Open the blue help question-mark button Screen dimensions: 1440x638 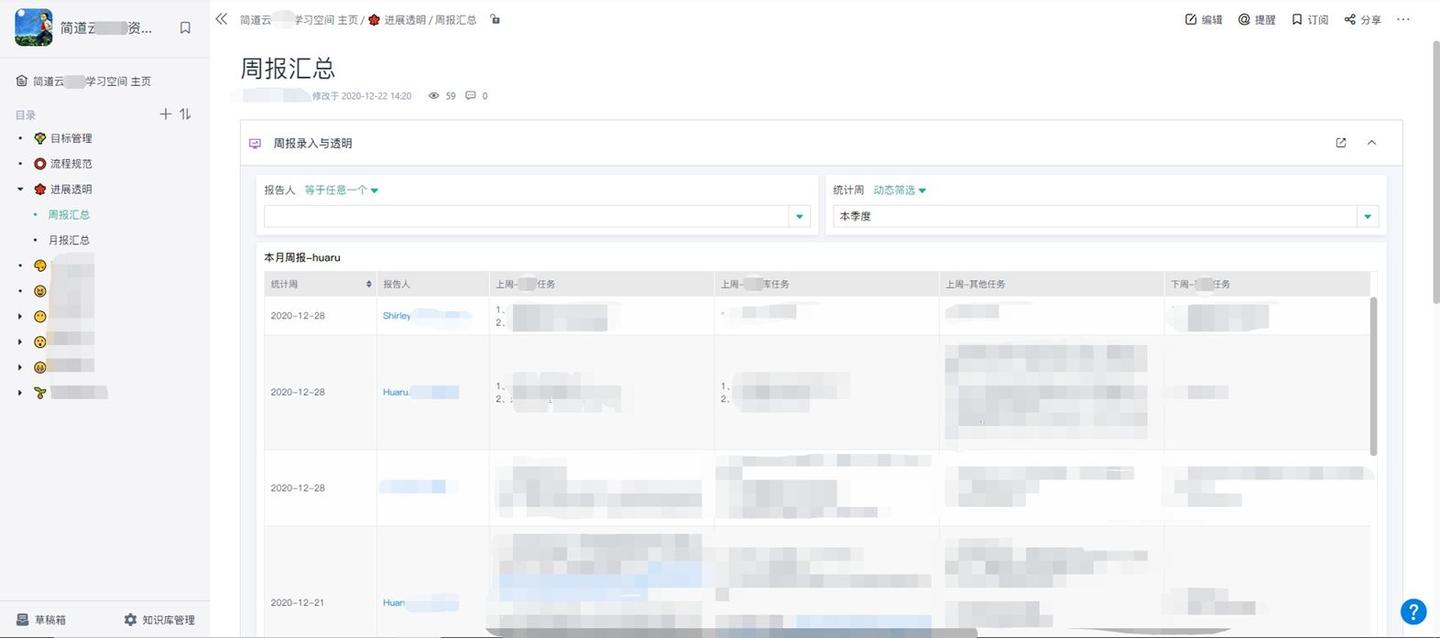(x=1413, y=611)
